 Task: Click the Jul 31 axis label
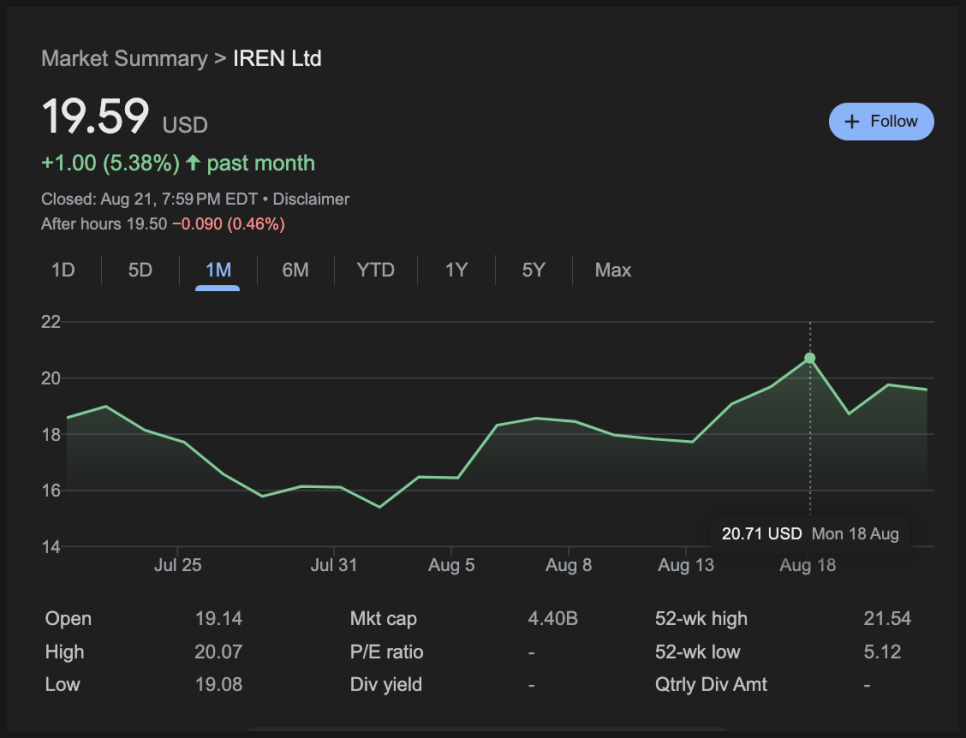click(x=334, y=565)
